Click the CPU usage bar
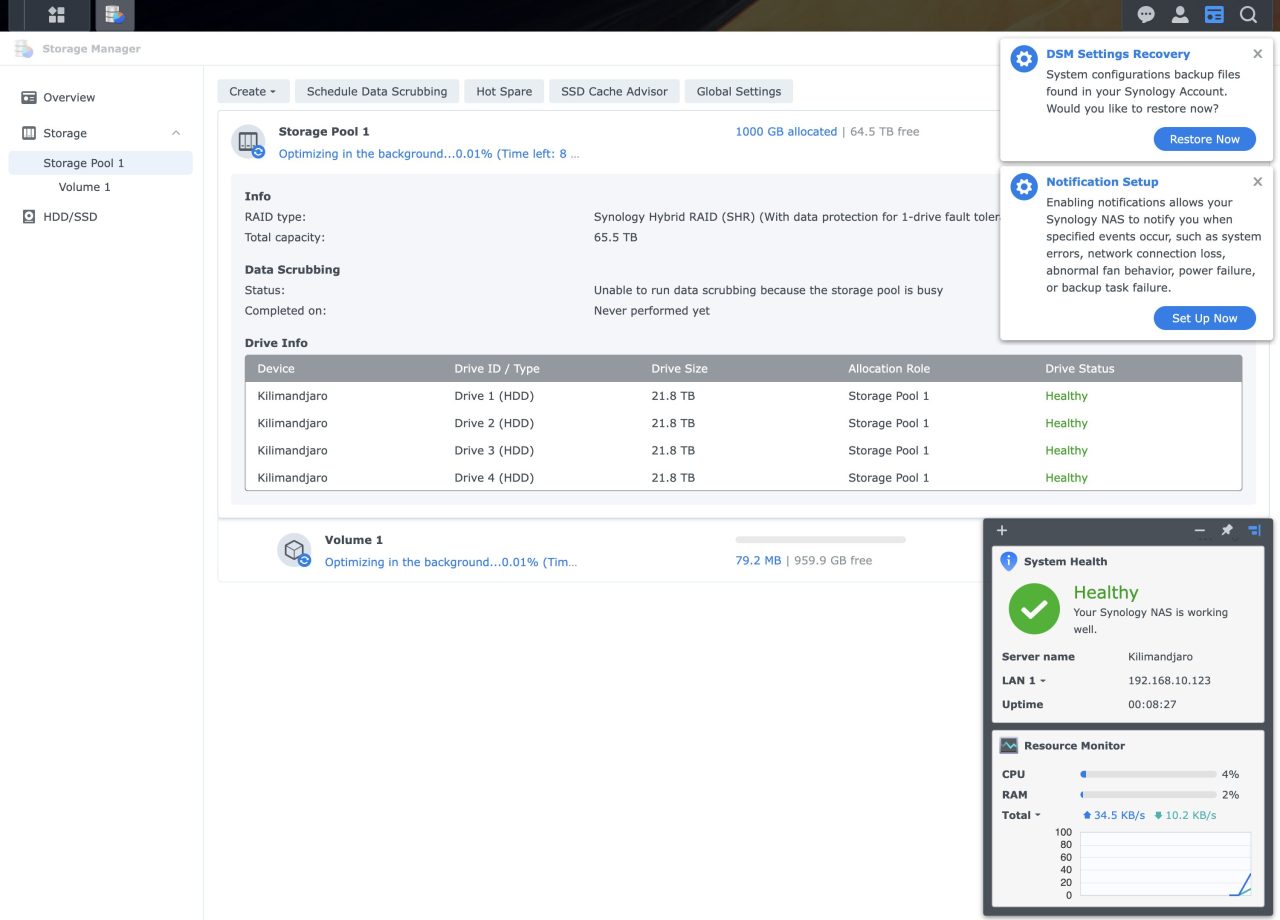Screen dimensions: 1280x920 pyautogui.click(x=1148, y=774)
